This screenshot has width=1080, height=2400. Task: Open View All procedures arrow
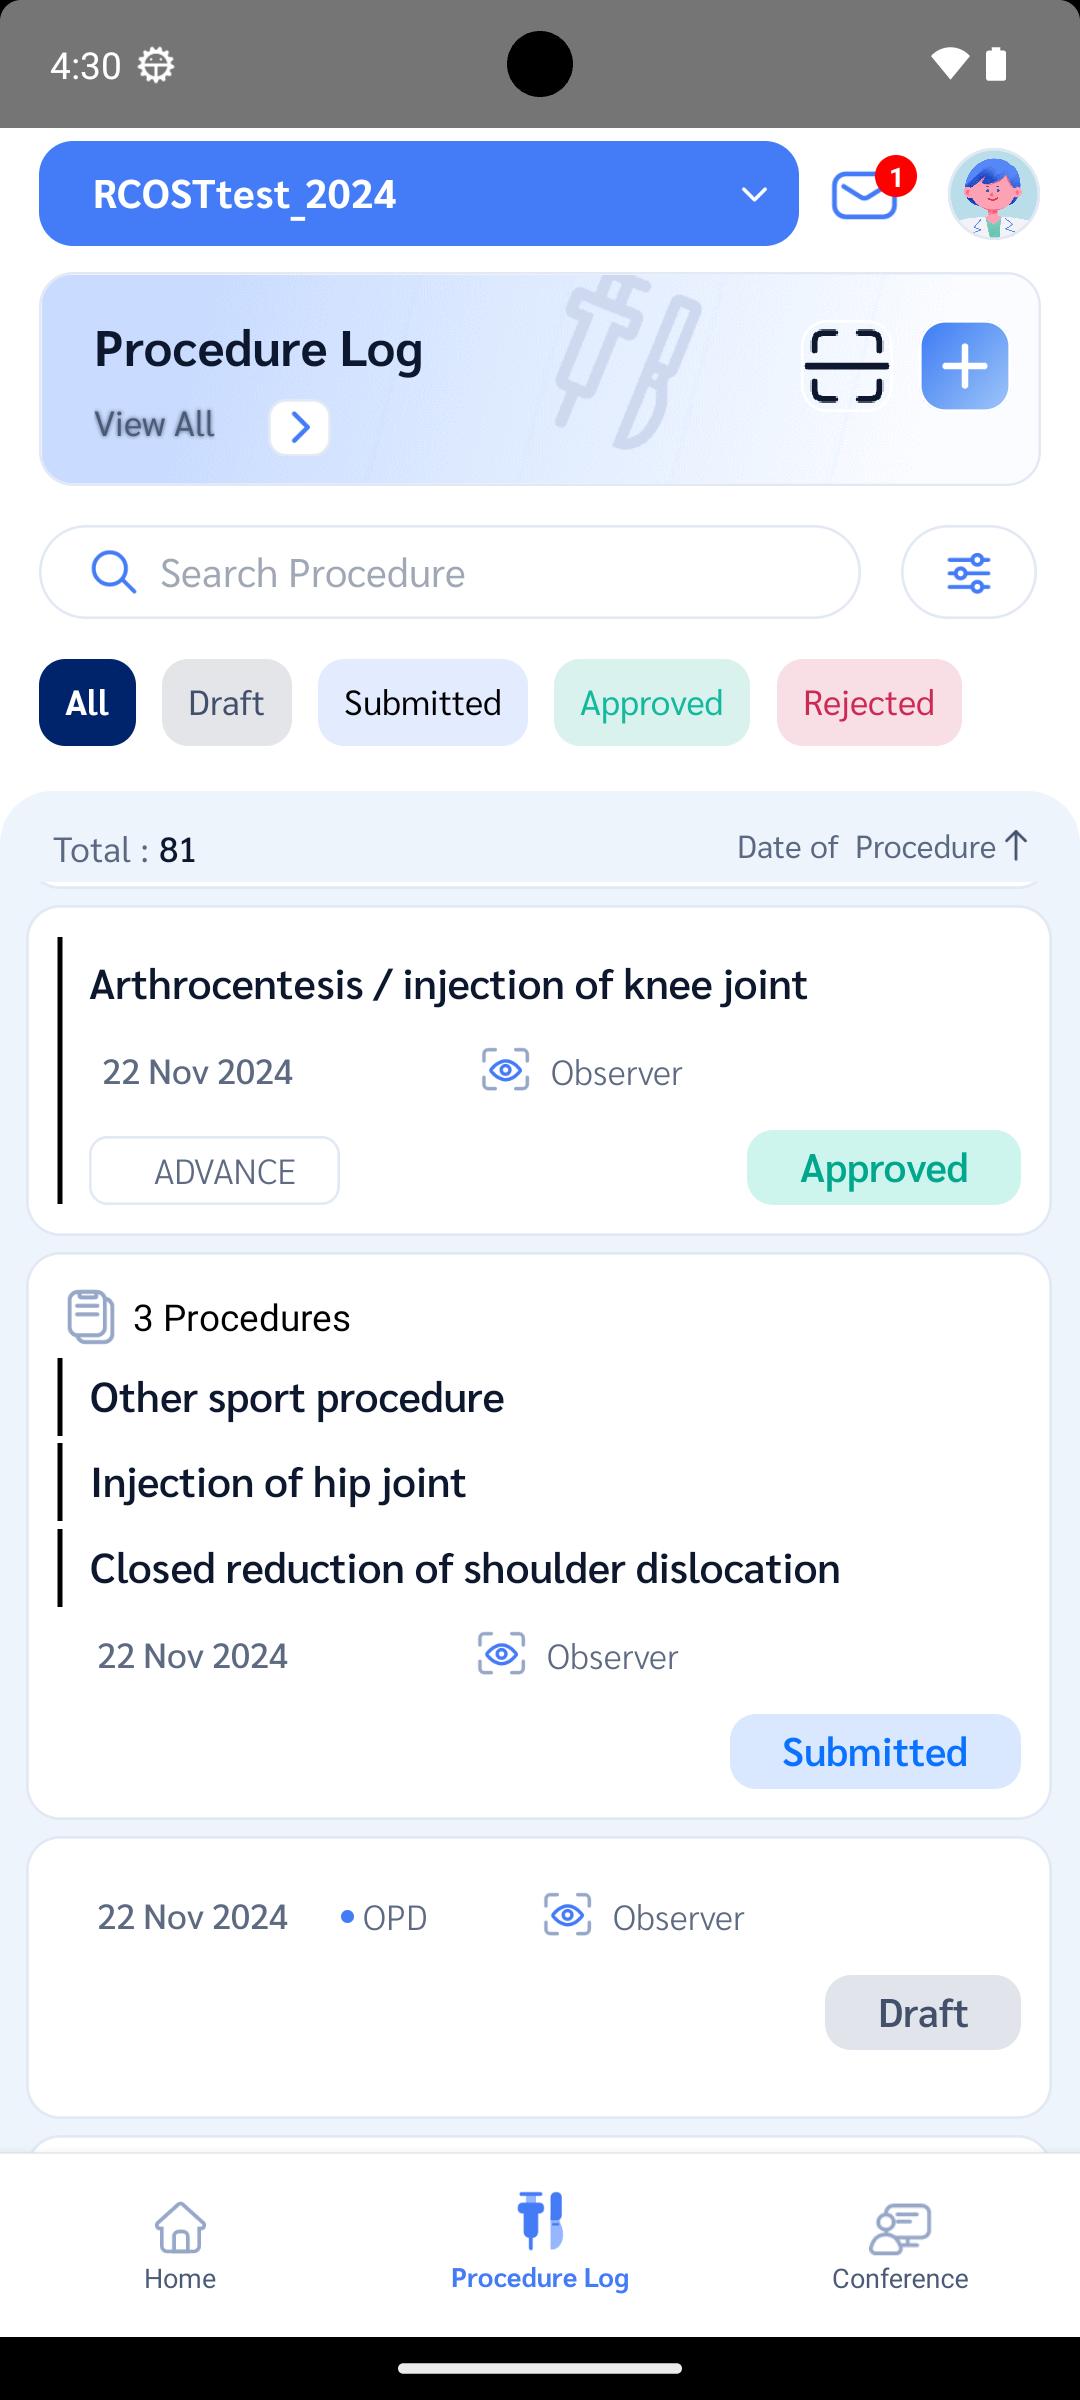coord(299,427)
